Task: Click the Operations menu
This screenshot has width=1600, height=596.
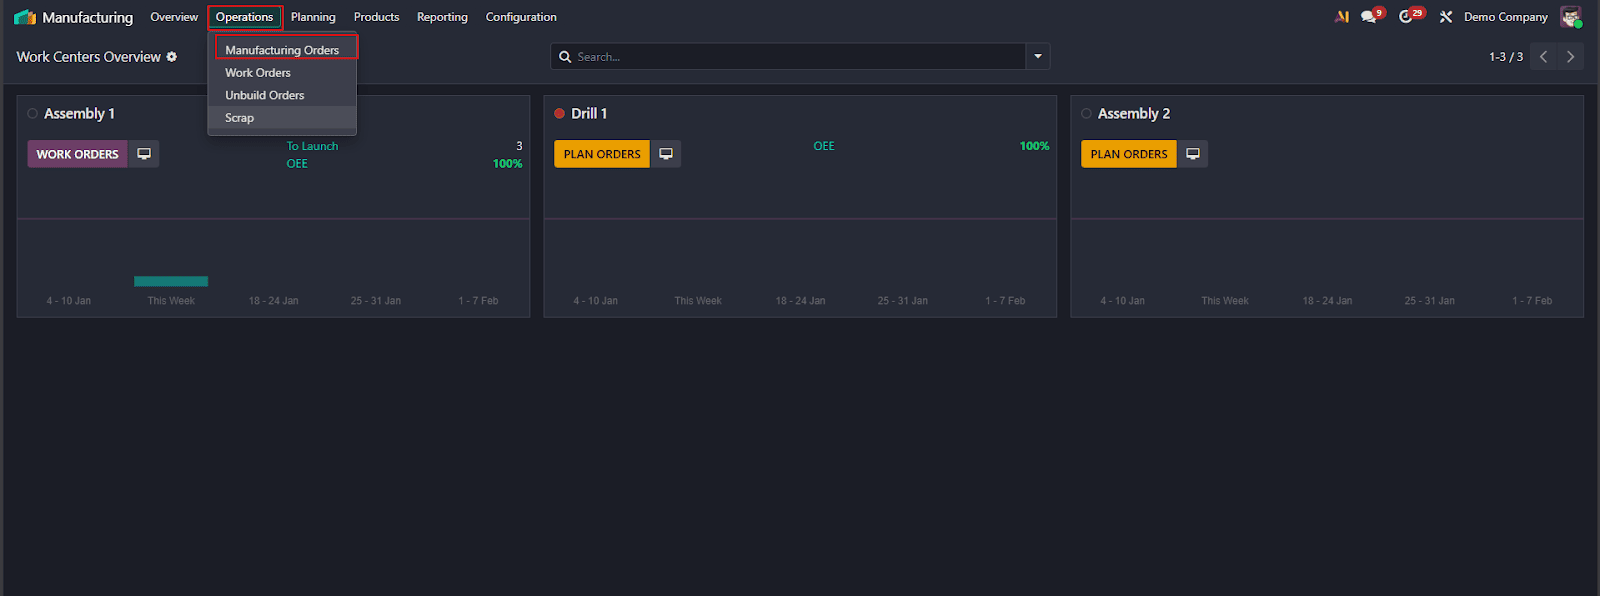Action: (244, 17)
